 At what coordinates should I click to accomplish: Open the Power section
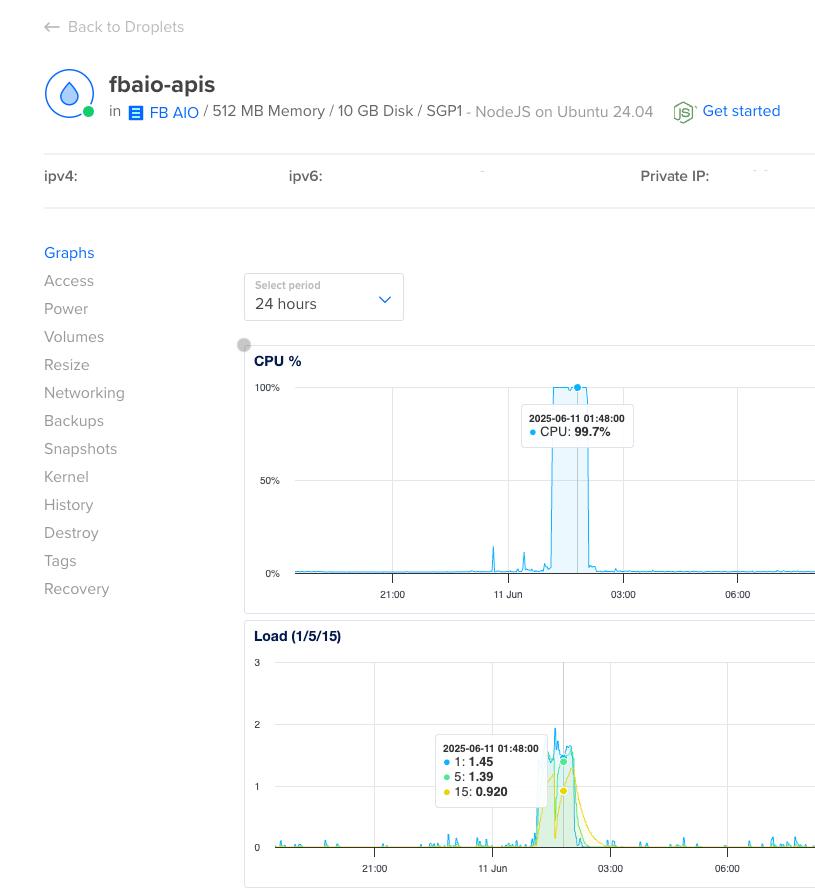pyautogui.click(x=66, y=309)
